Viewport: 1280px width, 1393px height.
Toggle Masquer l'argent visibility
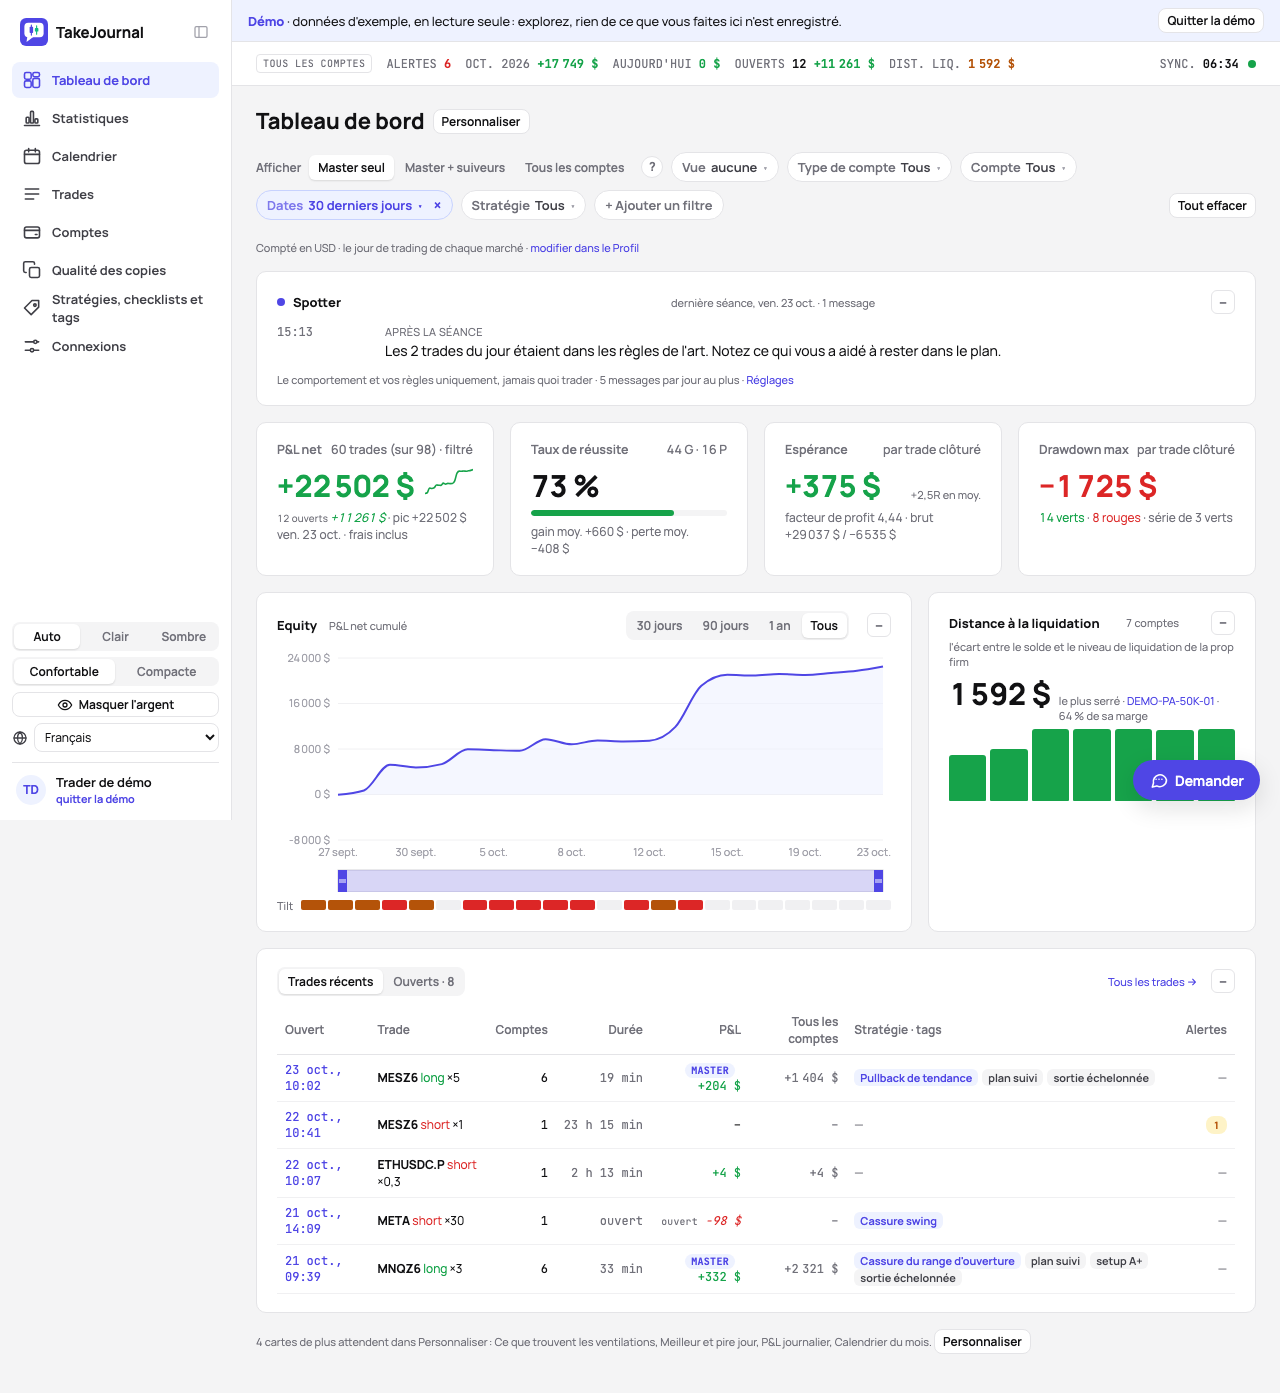(x=115, y=705)
